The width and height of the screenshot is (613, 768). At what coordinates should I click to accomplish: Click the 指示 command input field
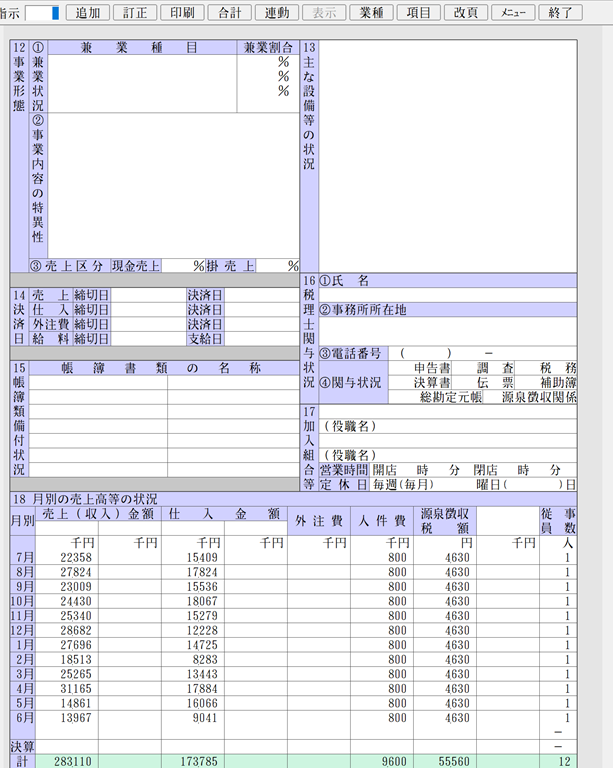tap(42, 13)
